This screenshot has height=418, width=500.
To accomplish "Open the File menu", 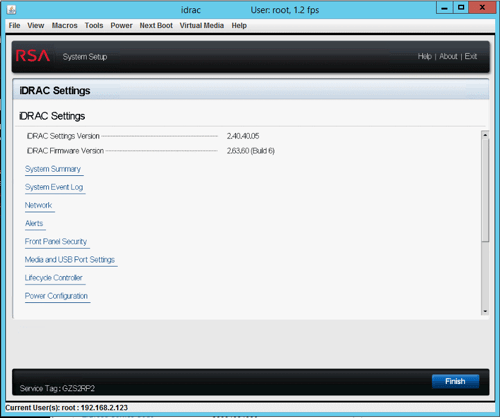I will click(14, 26).
